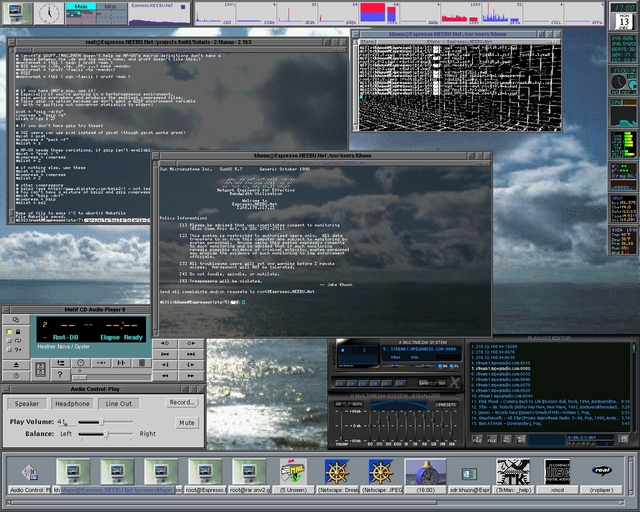Select the Pink Floyd playlist entry
The height and width of the screenshot is (512, 640).
pos(550,401)
